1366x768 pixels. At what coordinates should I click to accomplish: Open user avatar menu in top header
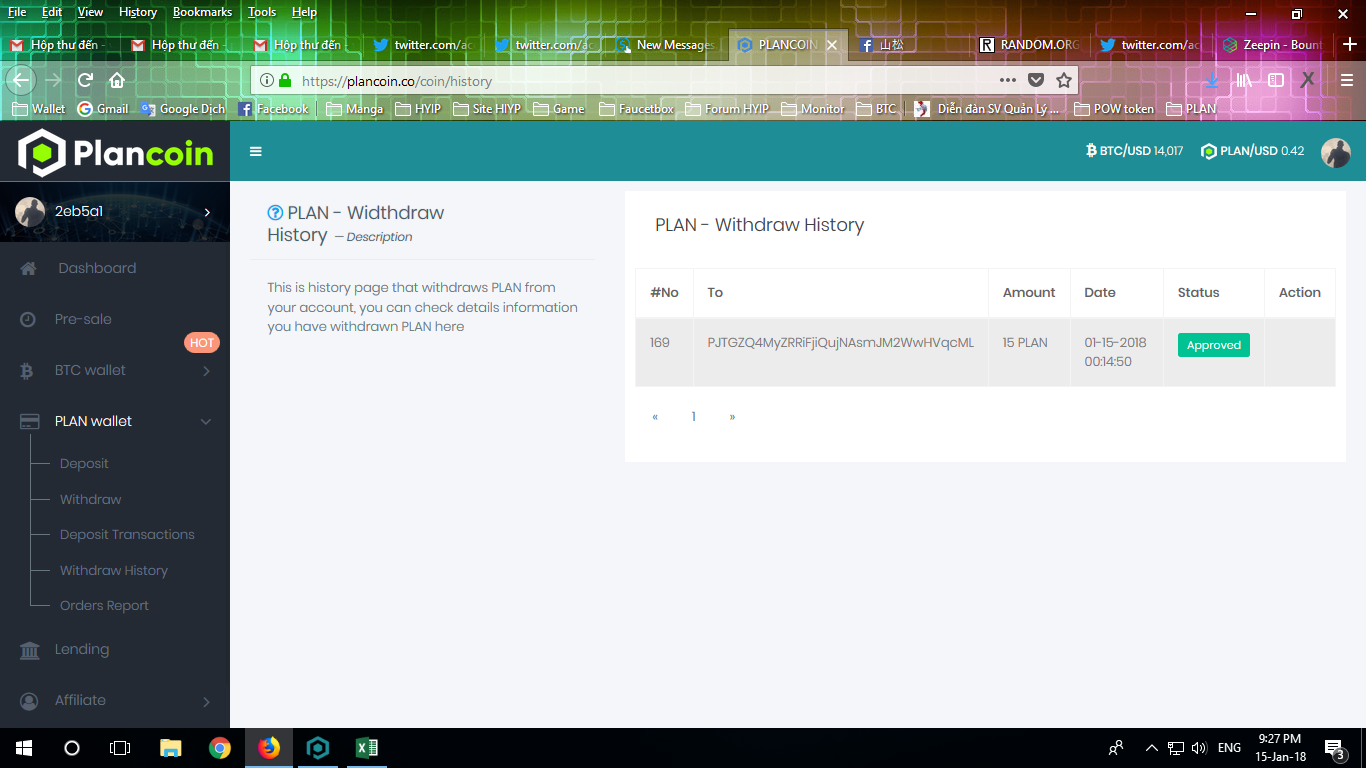(1335, 152)
